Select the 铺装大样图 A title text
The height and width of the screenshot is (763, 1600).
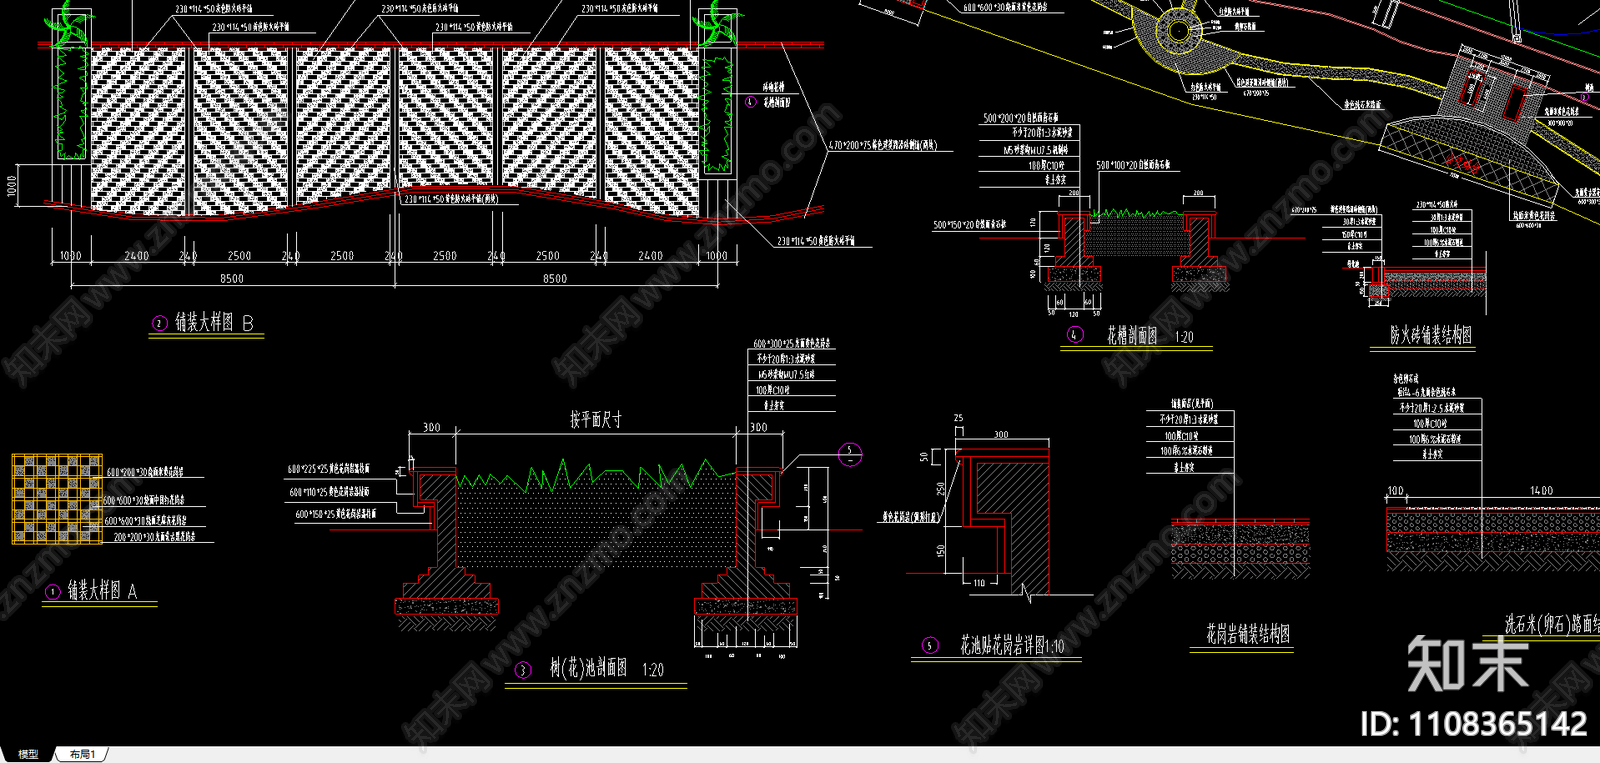click(102, 590)
